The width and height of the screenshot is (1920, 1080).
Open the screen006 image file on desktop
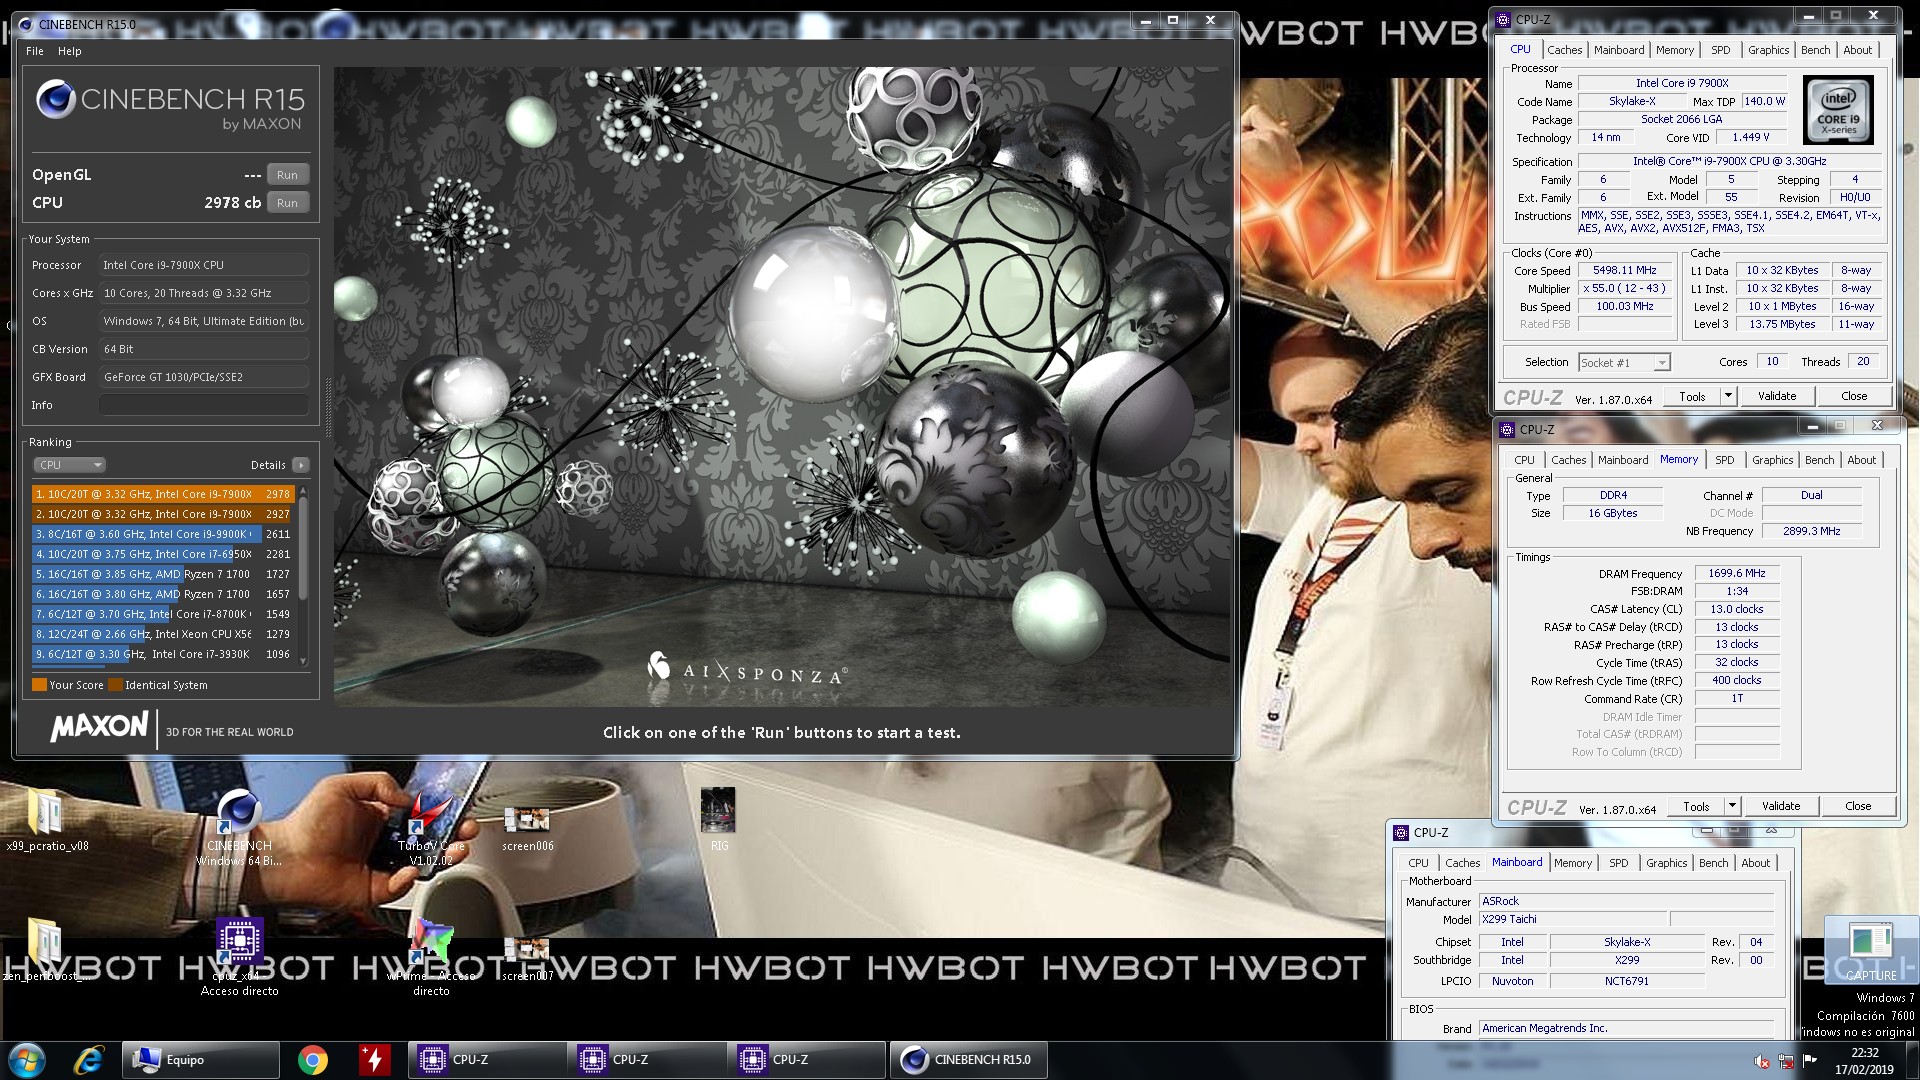tap(527, 828)
